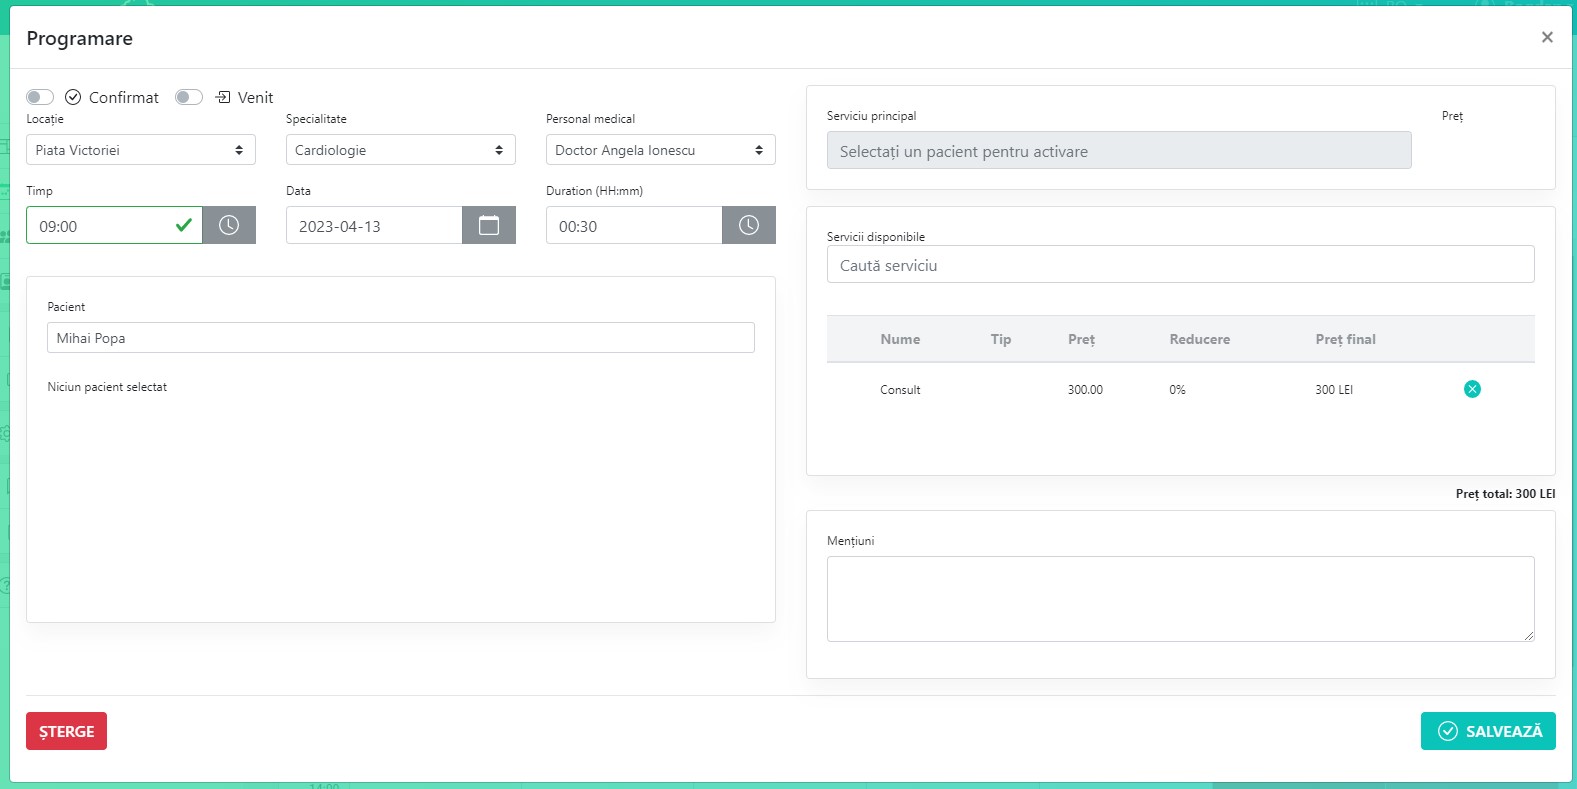Close the Programare dialog

1547,37
